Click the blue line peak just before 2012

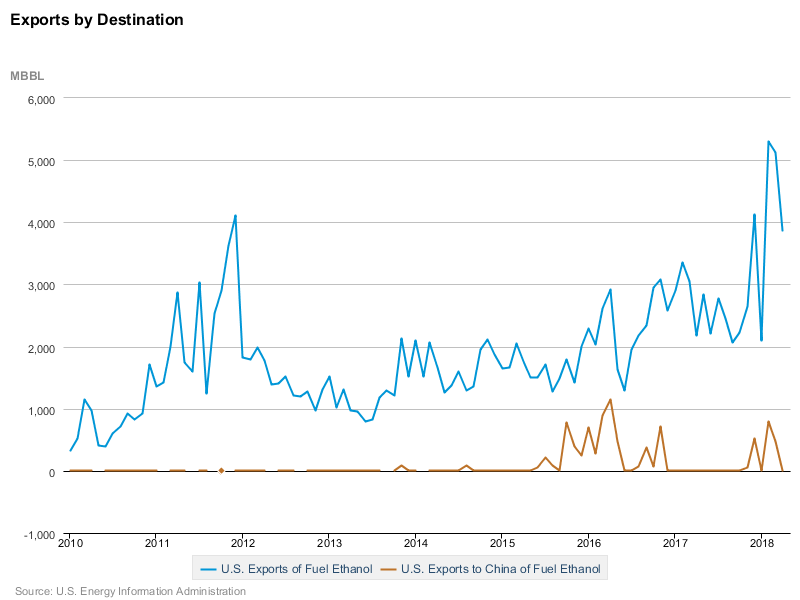click(x=235, y=215)
